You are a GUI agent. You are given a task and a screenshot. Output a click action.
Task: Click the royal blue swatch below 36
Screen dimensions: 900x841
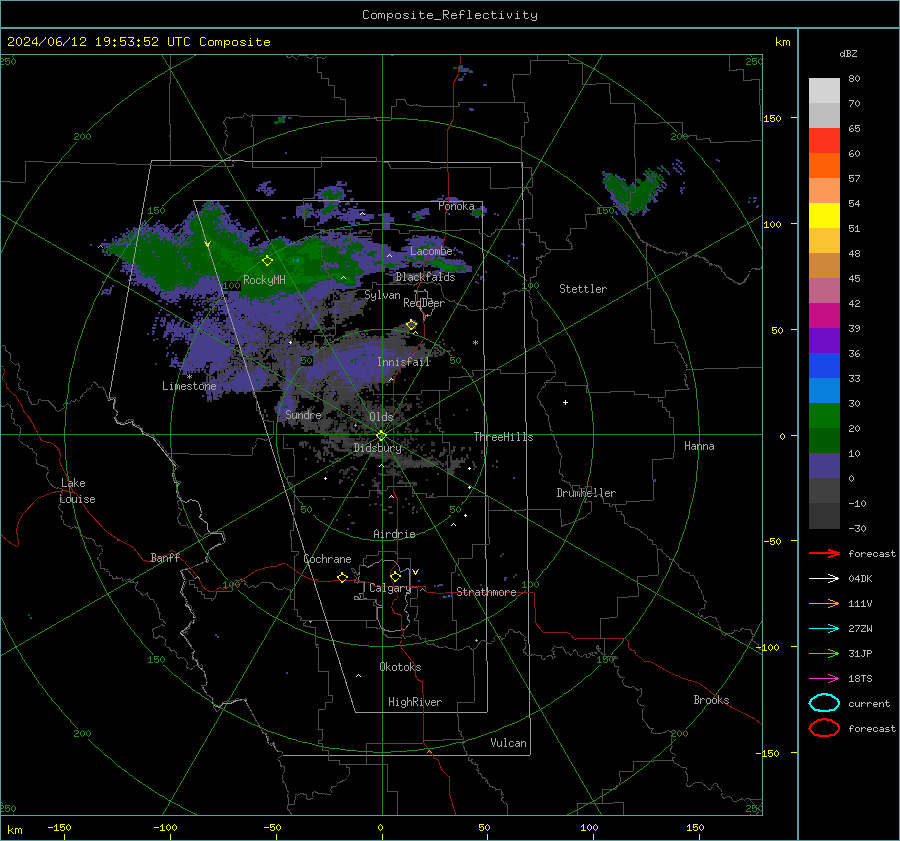pos(824,366)
